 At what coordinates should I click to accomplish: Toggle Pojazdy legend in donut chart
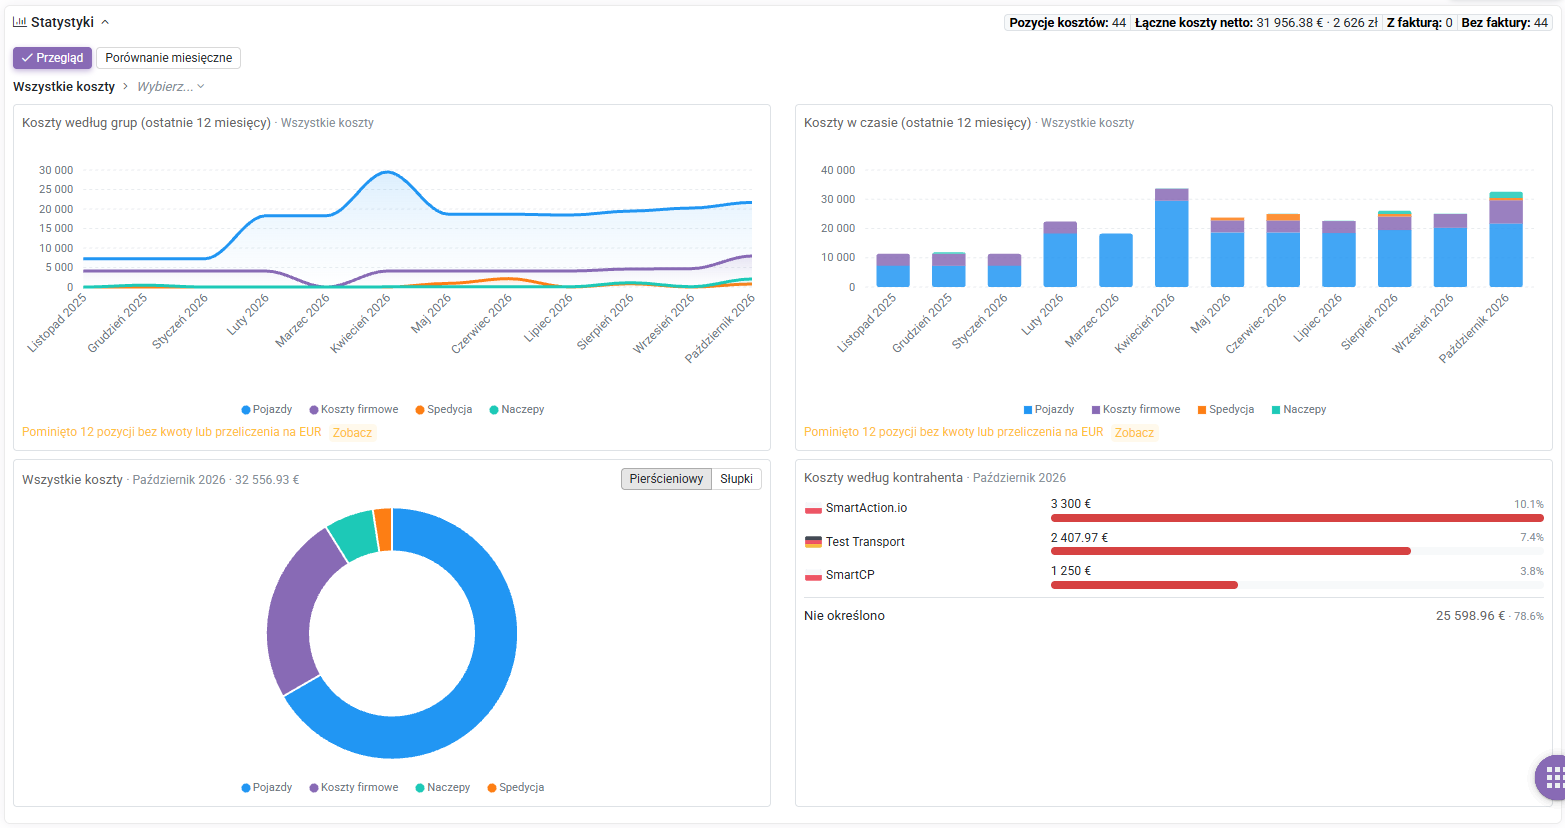pos(267,788)
